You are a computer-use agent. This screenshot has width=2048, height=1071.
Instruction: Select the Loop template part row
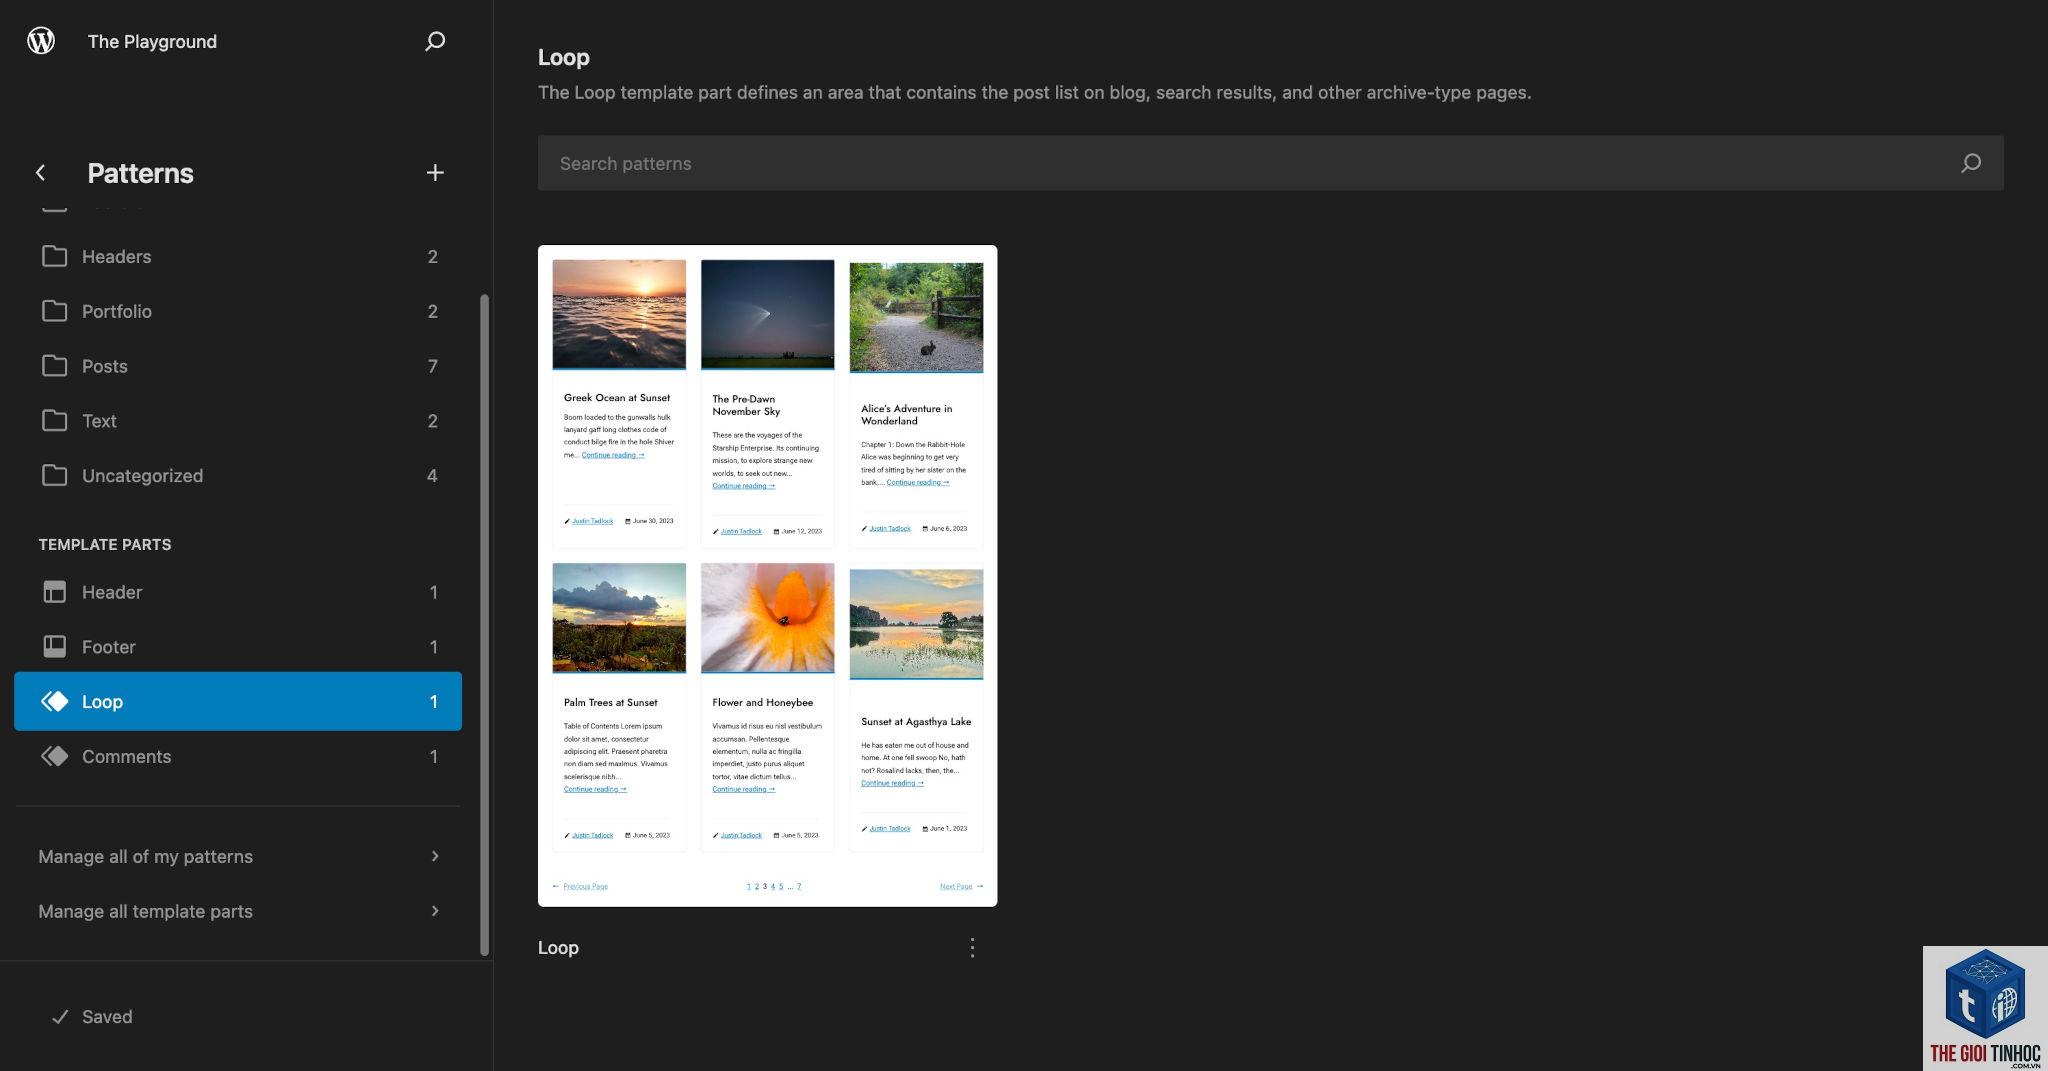(238, 702)
